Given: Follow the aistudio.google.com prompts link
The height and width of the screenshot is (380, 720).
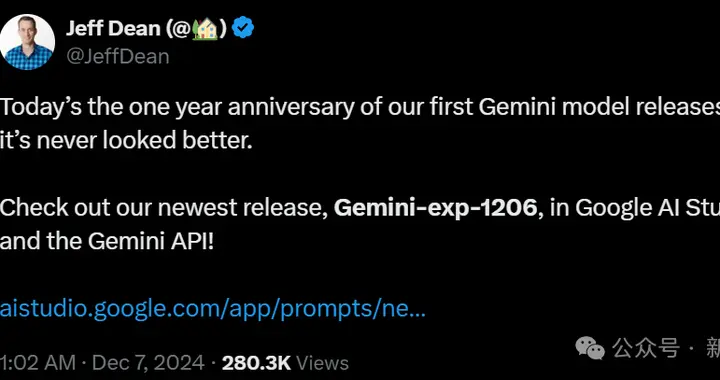Looking at the screenshot, I should 213,310.
